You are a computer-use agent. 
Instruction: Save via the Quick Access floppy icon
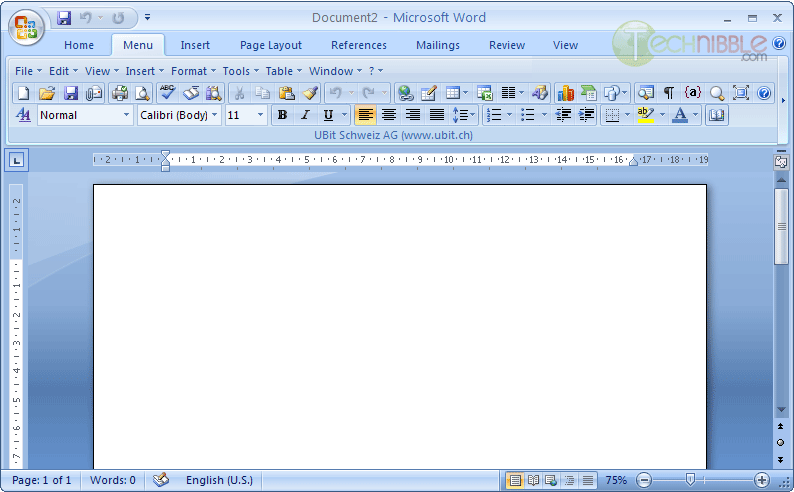pyautogui.click(x=64, y=18)
